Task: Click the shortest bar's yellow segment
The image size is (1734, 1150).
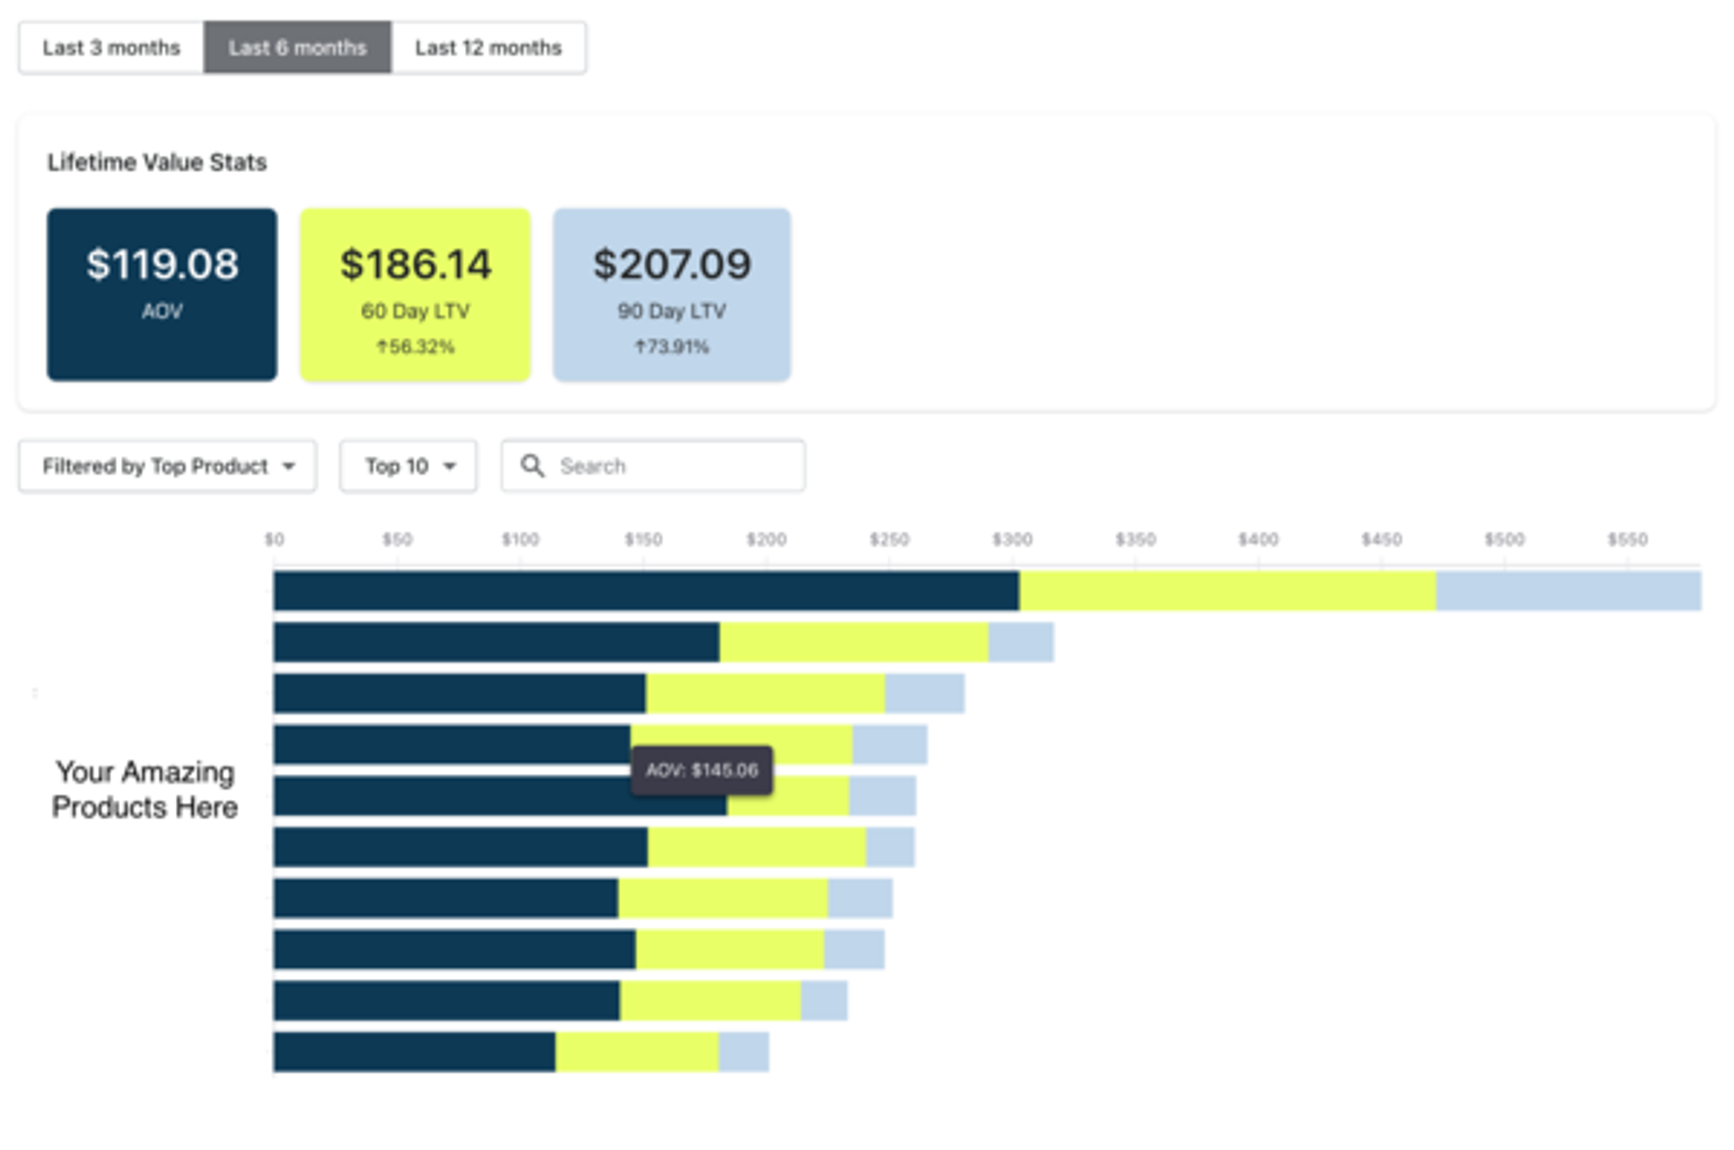Action: tap(637, 1052)
